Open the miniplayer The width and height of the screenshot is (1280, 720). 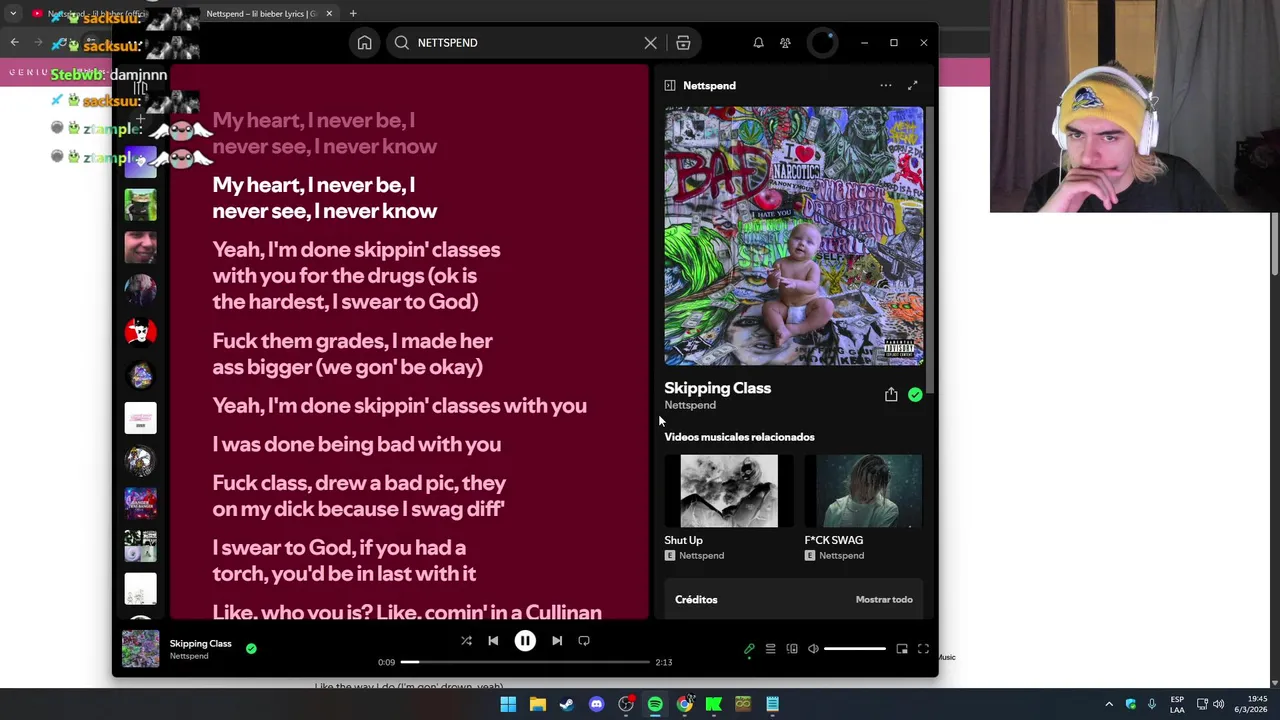[902, 649]
